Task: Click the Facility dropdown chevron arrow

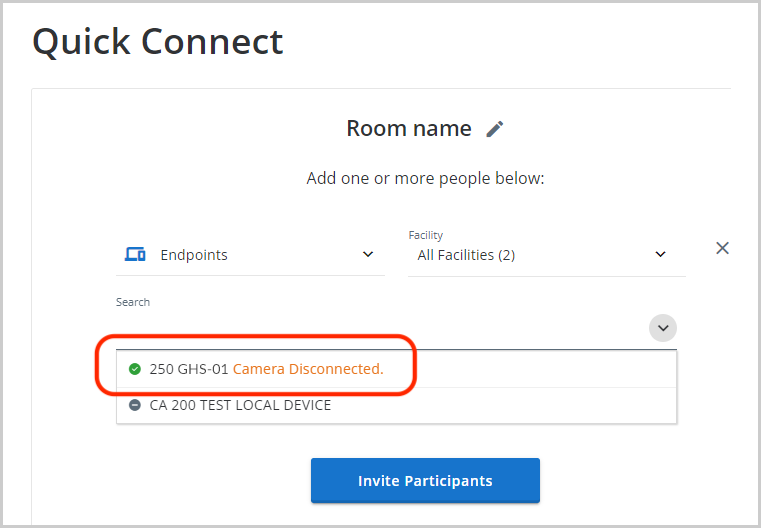Action: [x=660, y=254]
